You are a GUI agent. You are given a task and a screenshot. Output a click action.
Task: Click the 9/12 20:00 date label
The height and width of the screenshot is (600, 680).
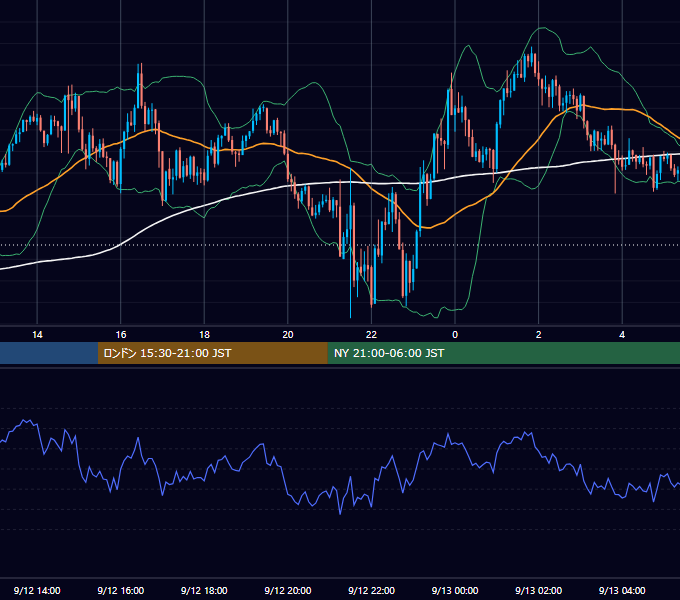coord(288,590)
